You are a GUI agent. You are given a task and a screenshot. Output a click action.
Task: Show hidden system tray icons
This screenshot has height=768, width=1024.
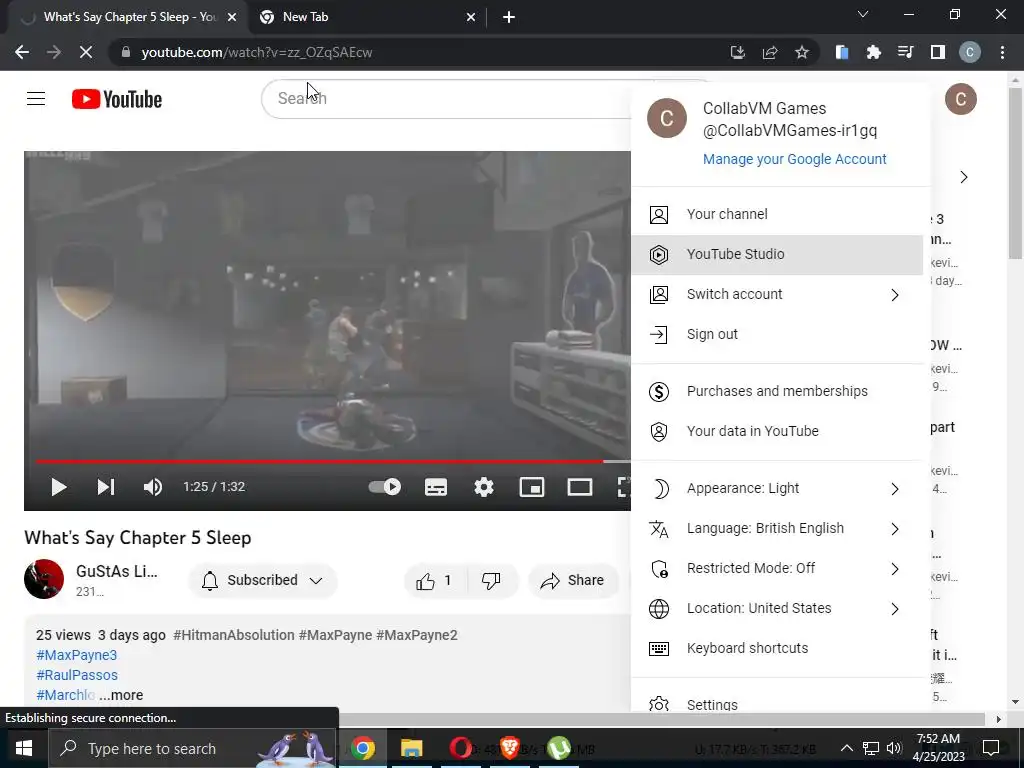tap(846, 748)
